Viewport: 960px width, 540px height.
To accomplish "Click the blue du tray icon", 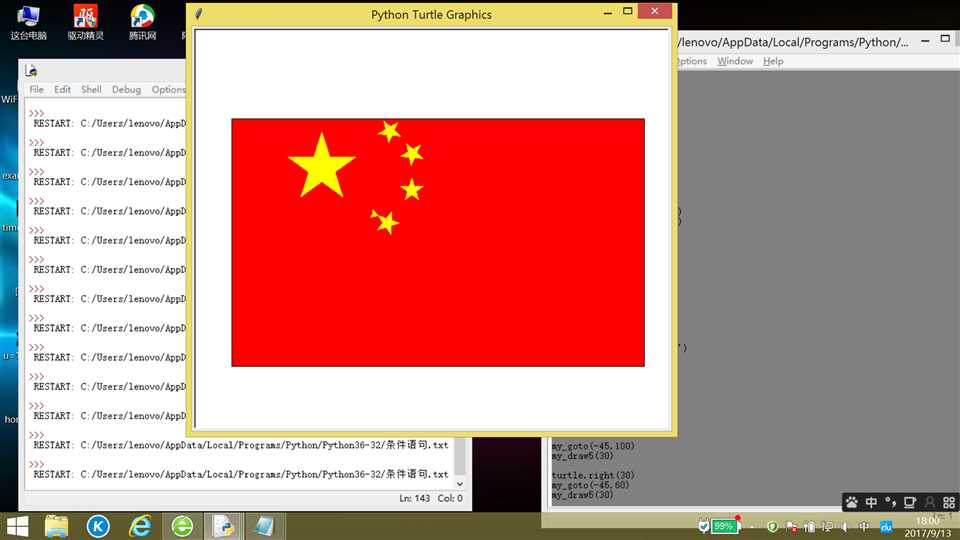I will point(886,527).
